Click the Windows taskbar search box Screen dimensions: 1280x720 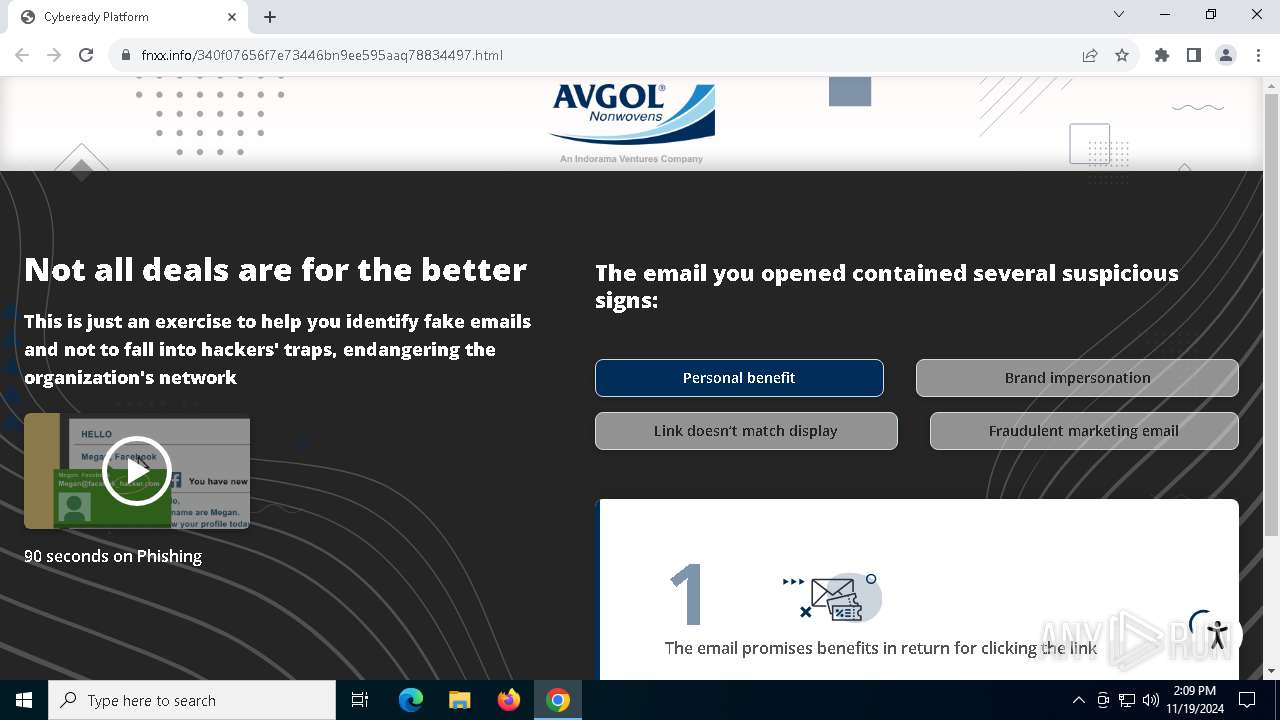[192, 700]
